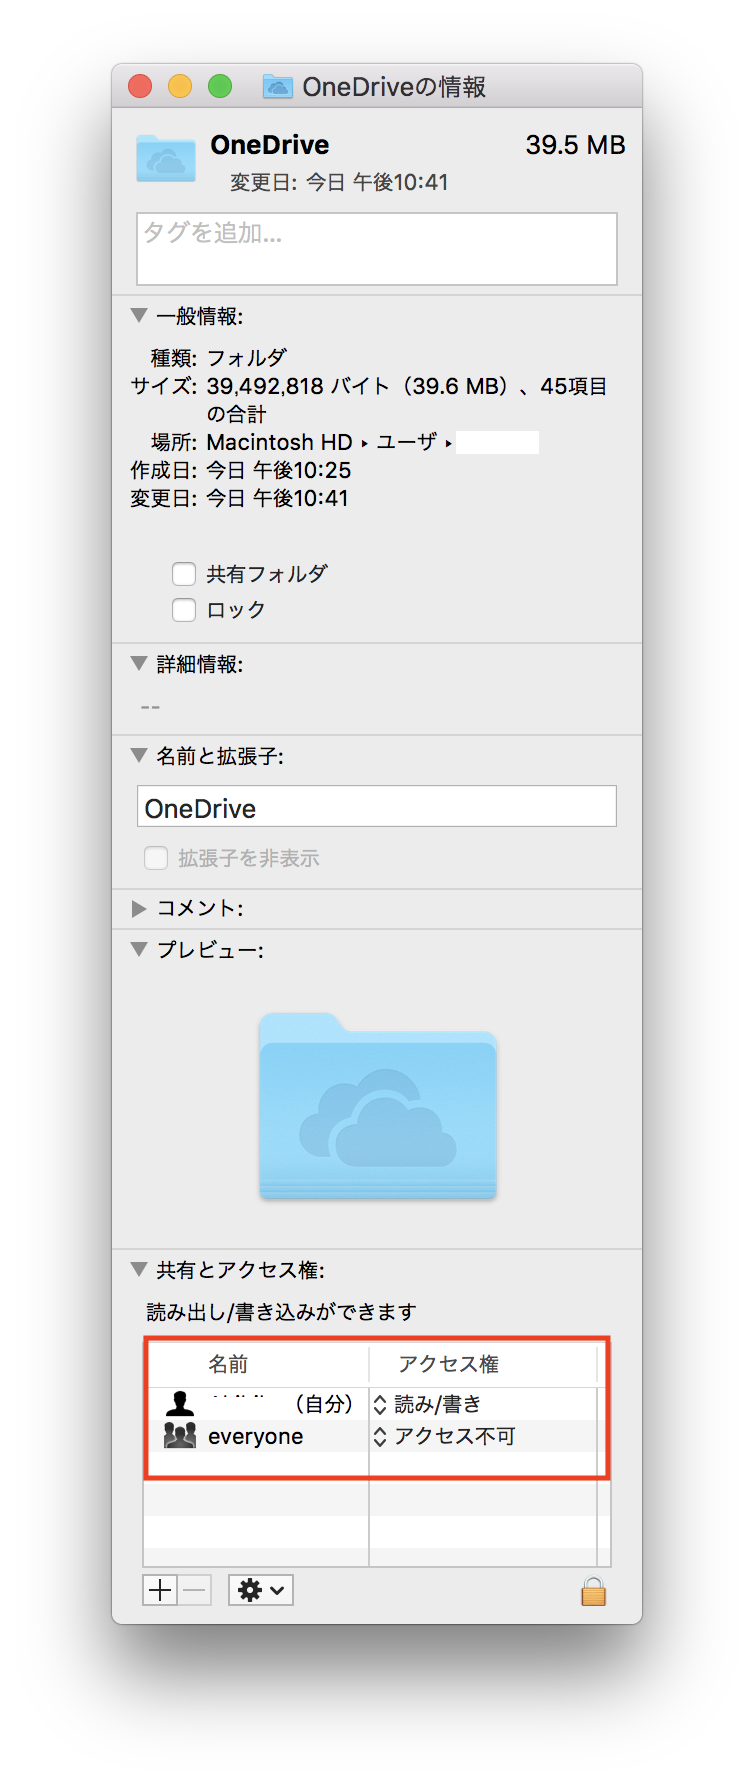754x1784 pixels.
Task: Click the single user icon in permissions list
Action: pos(180,1403)
